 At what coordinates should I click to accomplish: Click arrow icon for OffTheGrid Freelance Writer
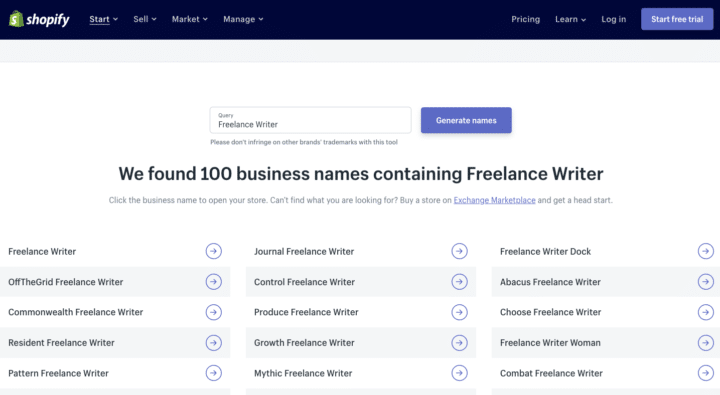[214, 282]
